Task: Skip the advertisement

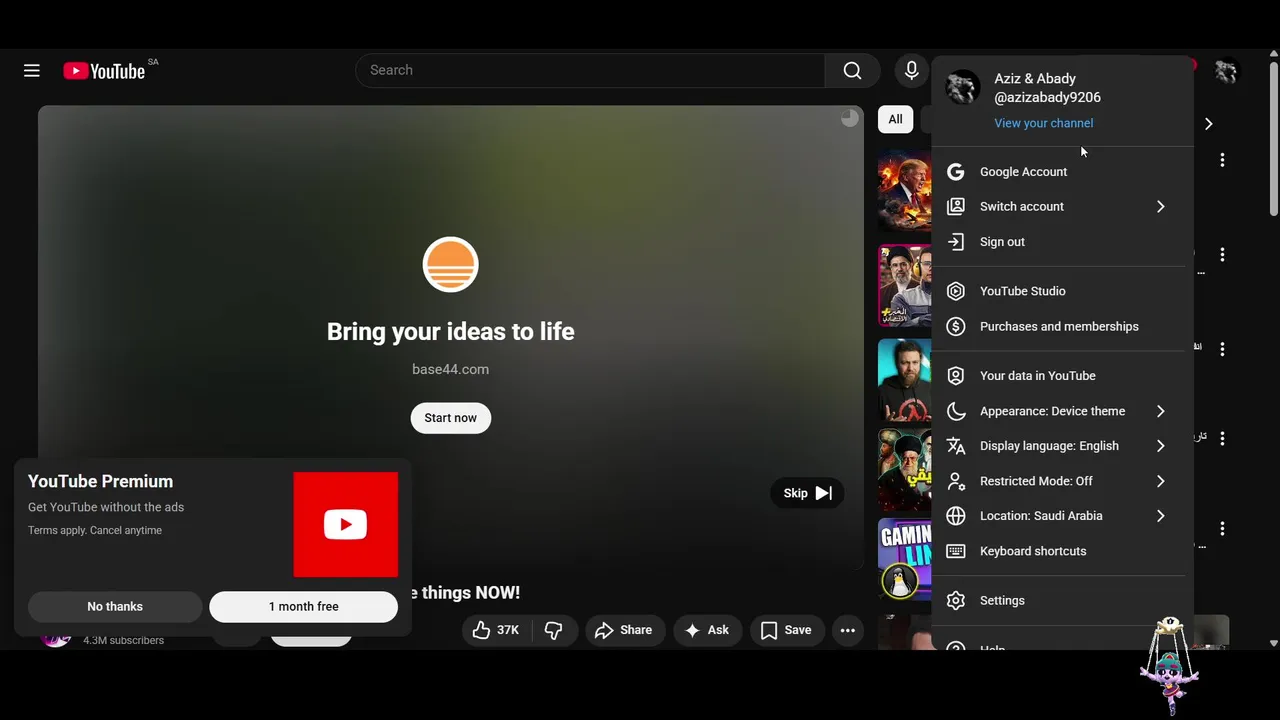Action: coord(807,493)
